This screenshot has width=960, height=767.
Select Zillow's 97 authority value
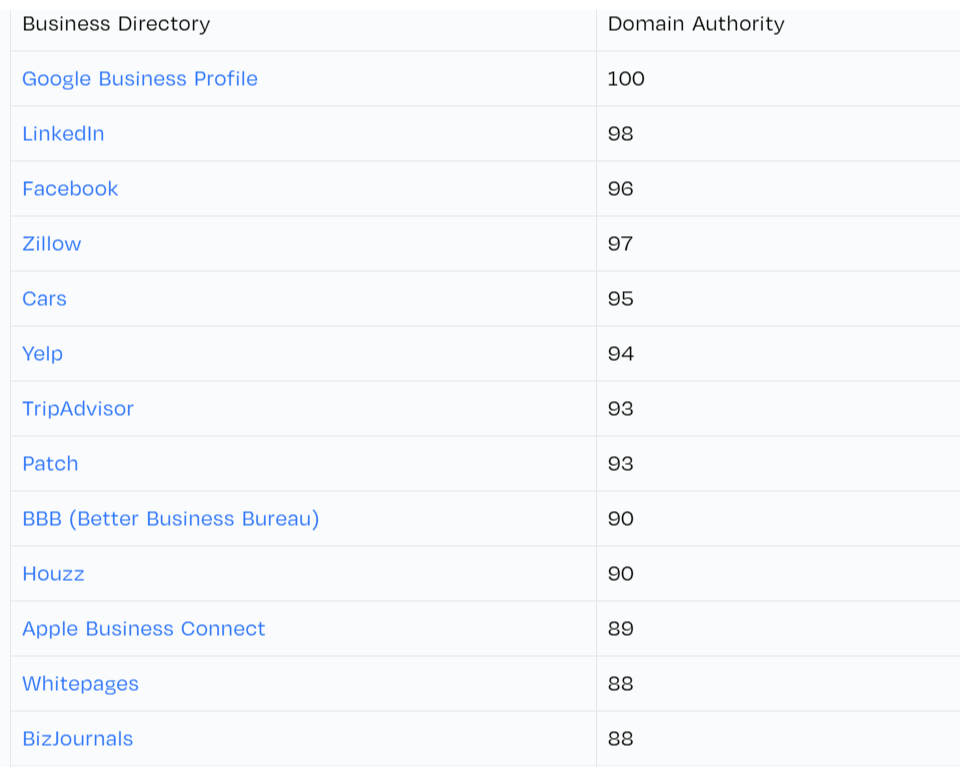620,244
